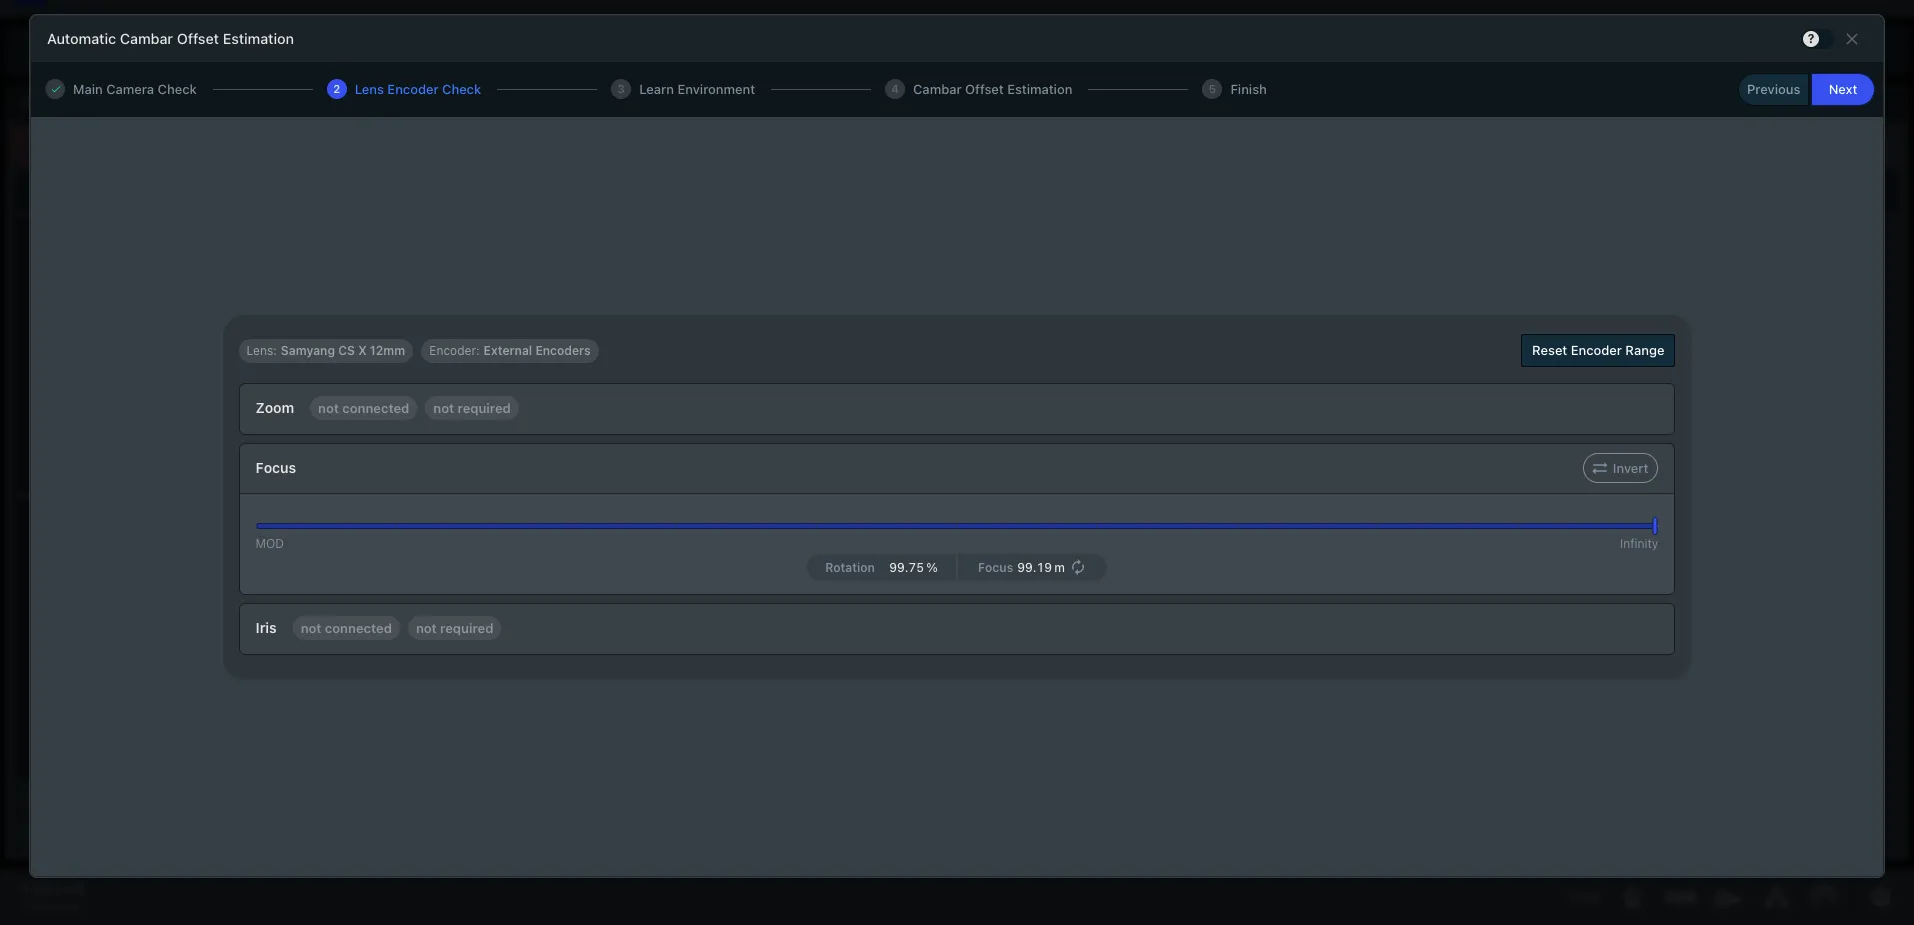Image resolution: width=1914 pixels, height=925 pixels.
Task: Click the Iris "not required" badge
Action: click(455, 629)
